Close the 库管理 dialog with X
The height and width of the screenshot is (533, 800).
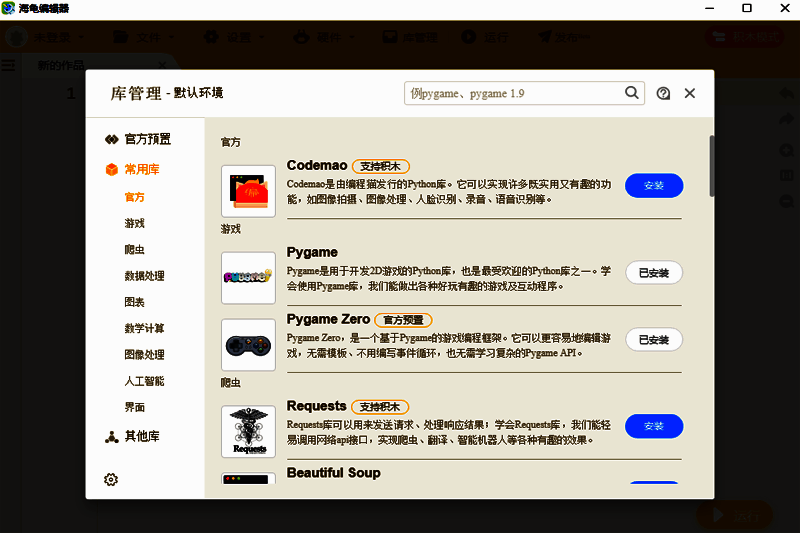tap(690, 93)
